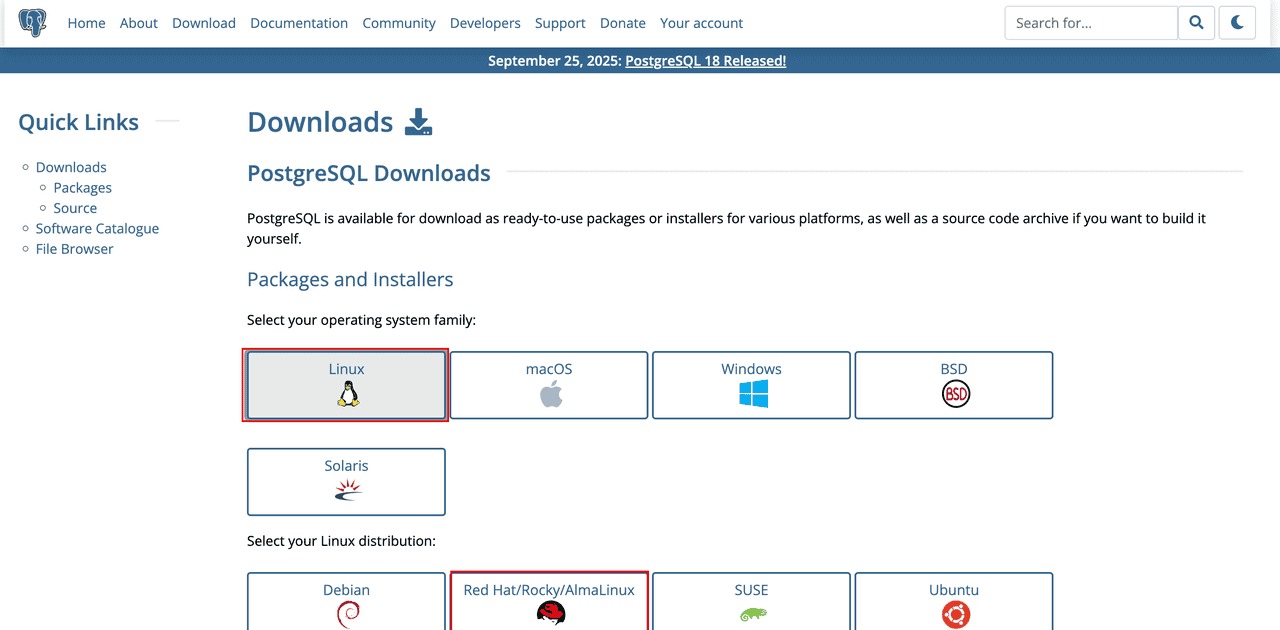Image resolution: width=1280 pixels, height=630 pixels.
Task: Click the Ubuntu circle logo
Action: click(954, 613)
